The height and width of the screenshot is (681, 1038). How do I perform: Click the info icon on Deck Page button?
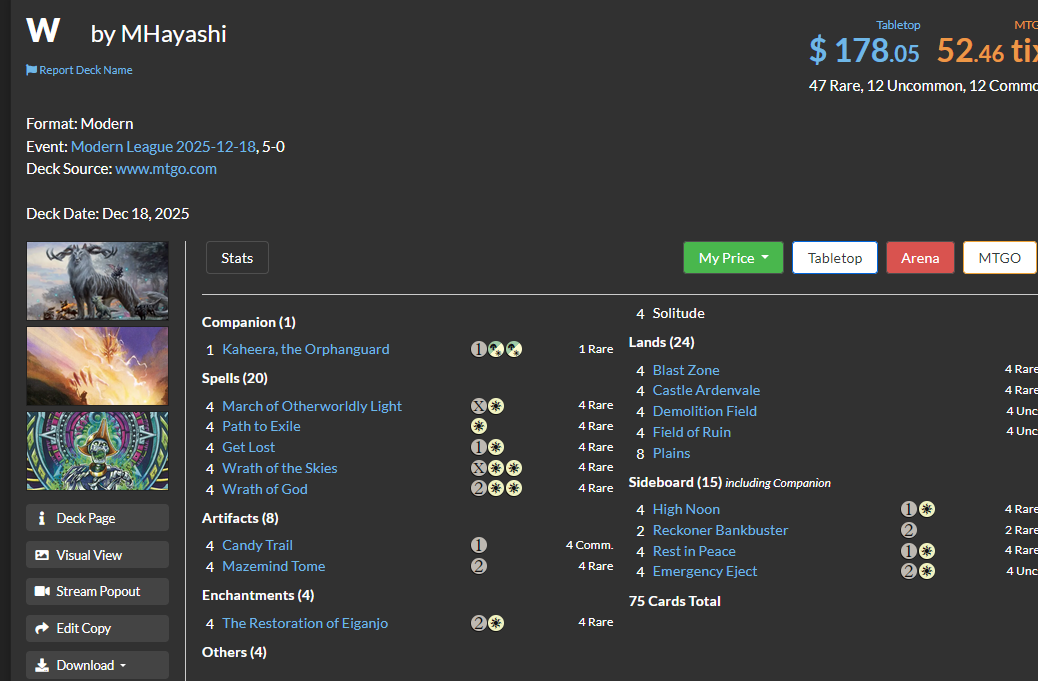(42, 518)
